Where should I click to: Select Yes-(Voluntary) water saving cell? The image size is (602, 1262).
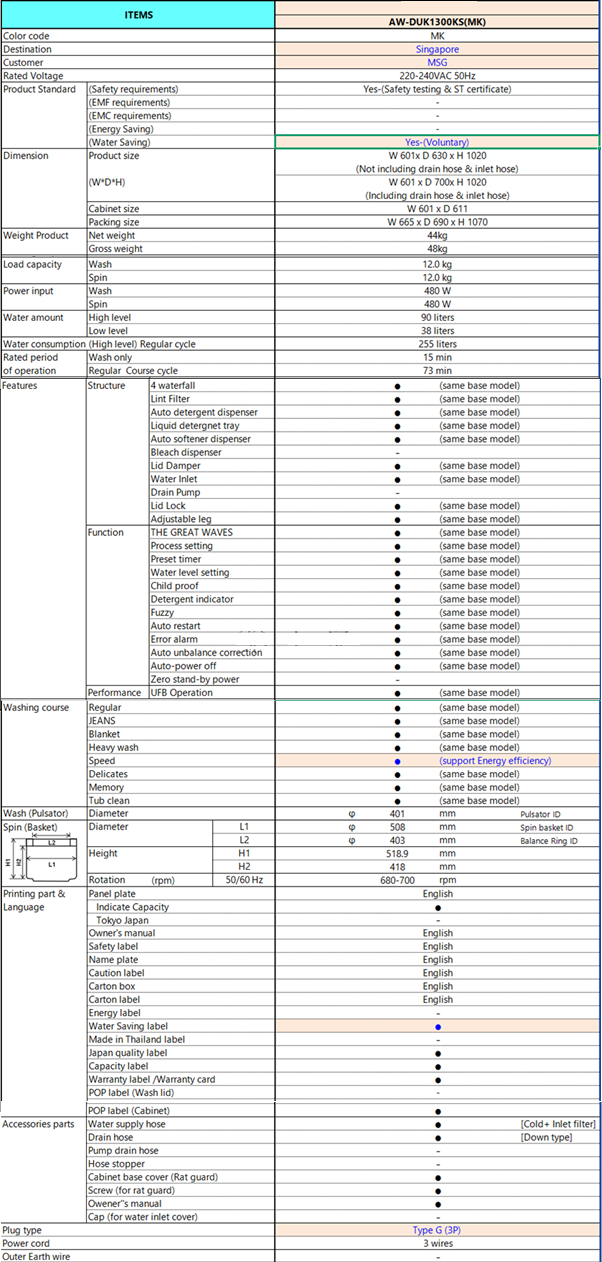point(437,142)
